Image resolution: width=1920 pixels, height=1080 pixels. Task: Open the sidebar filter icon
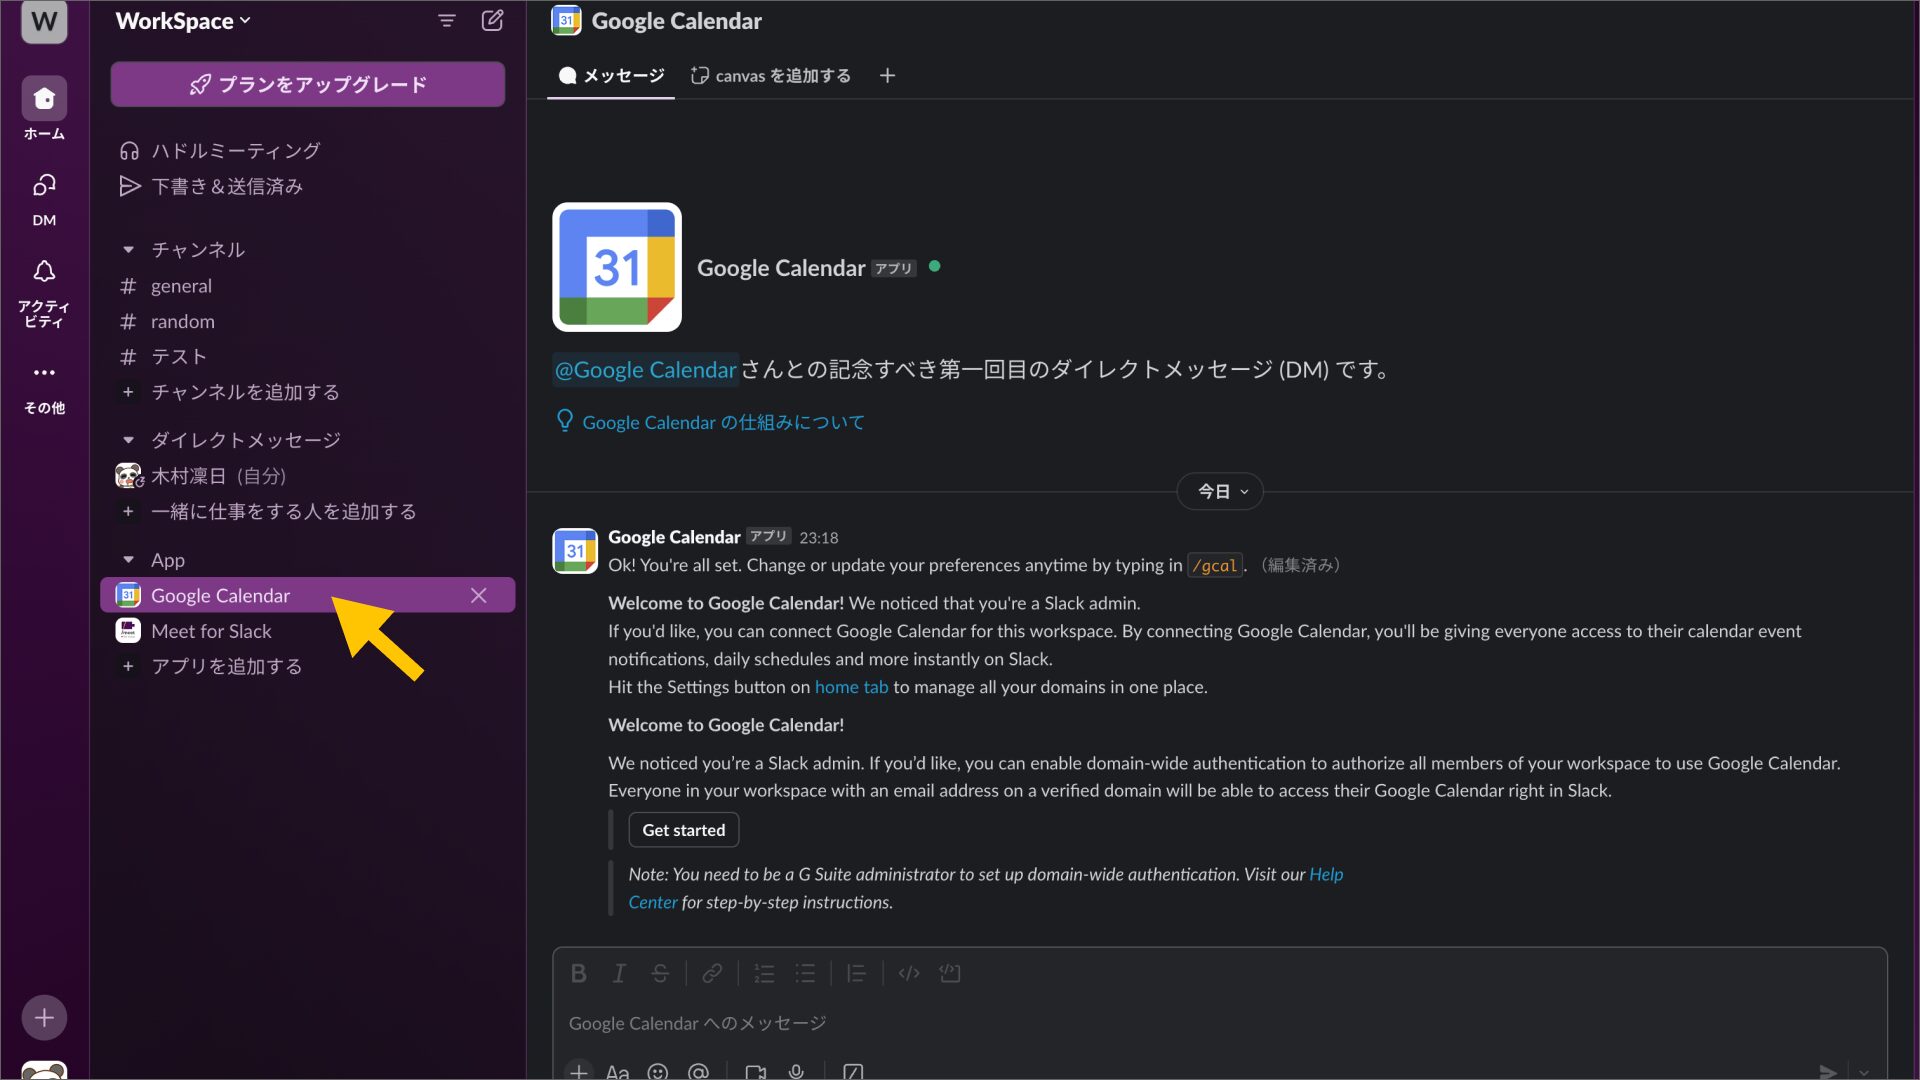tap(447, 21)
